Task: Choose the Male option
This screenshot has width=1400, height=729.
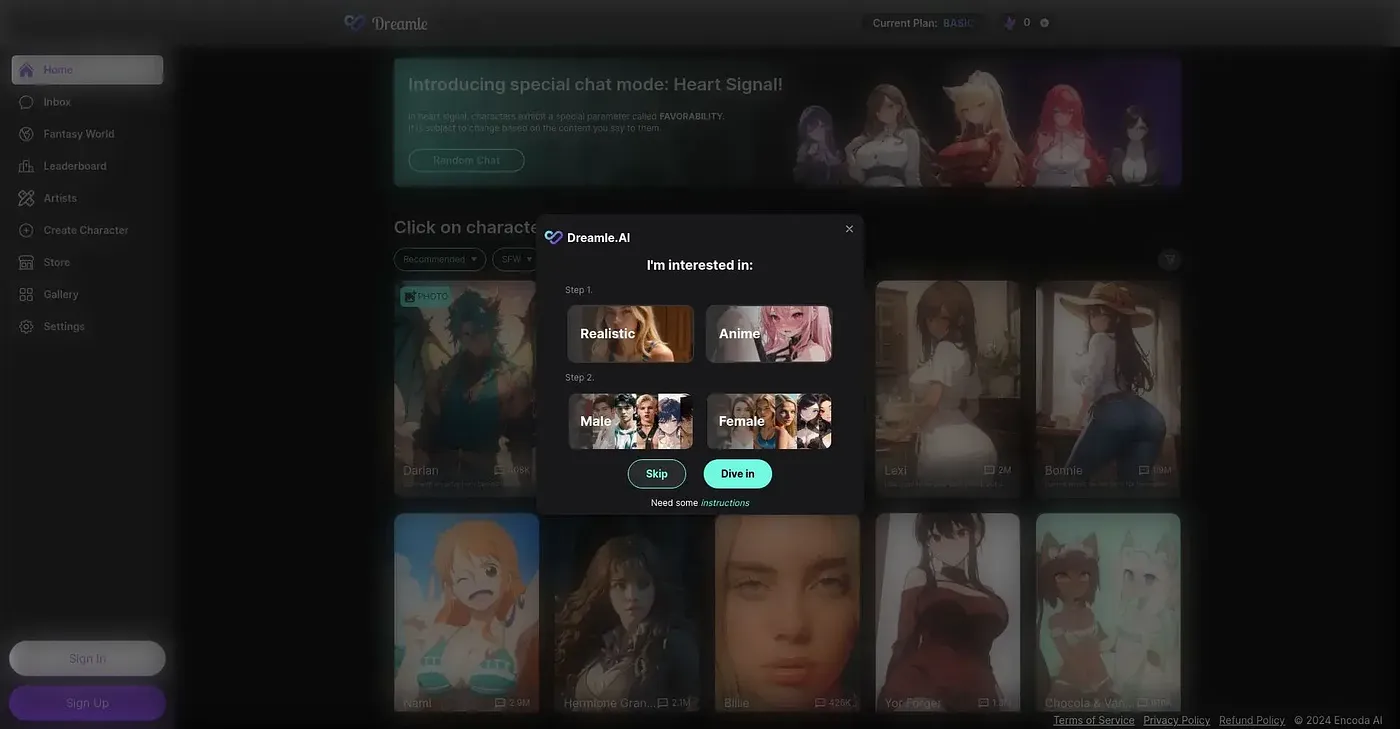Action: point(630,421)
